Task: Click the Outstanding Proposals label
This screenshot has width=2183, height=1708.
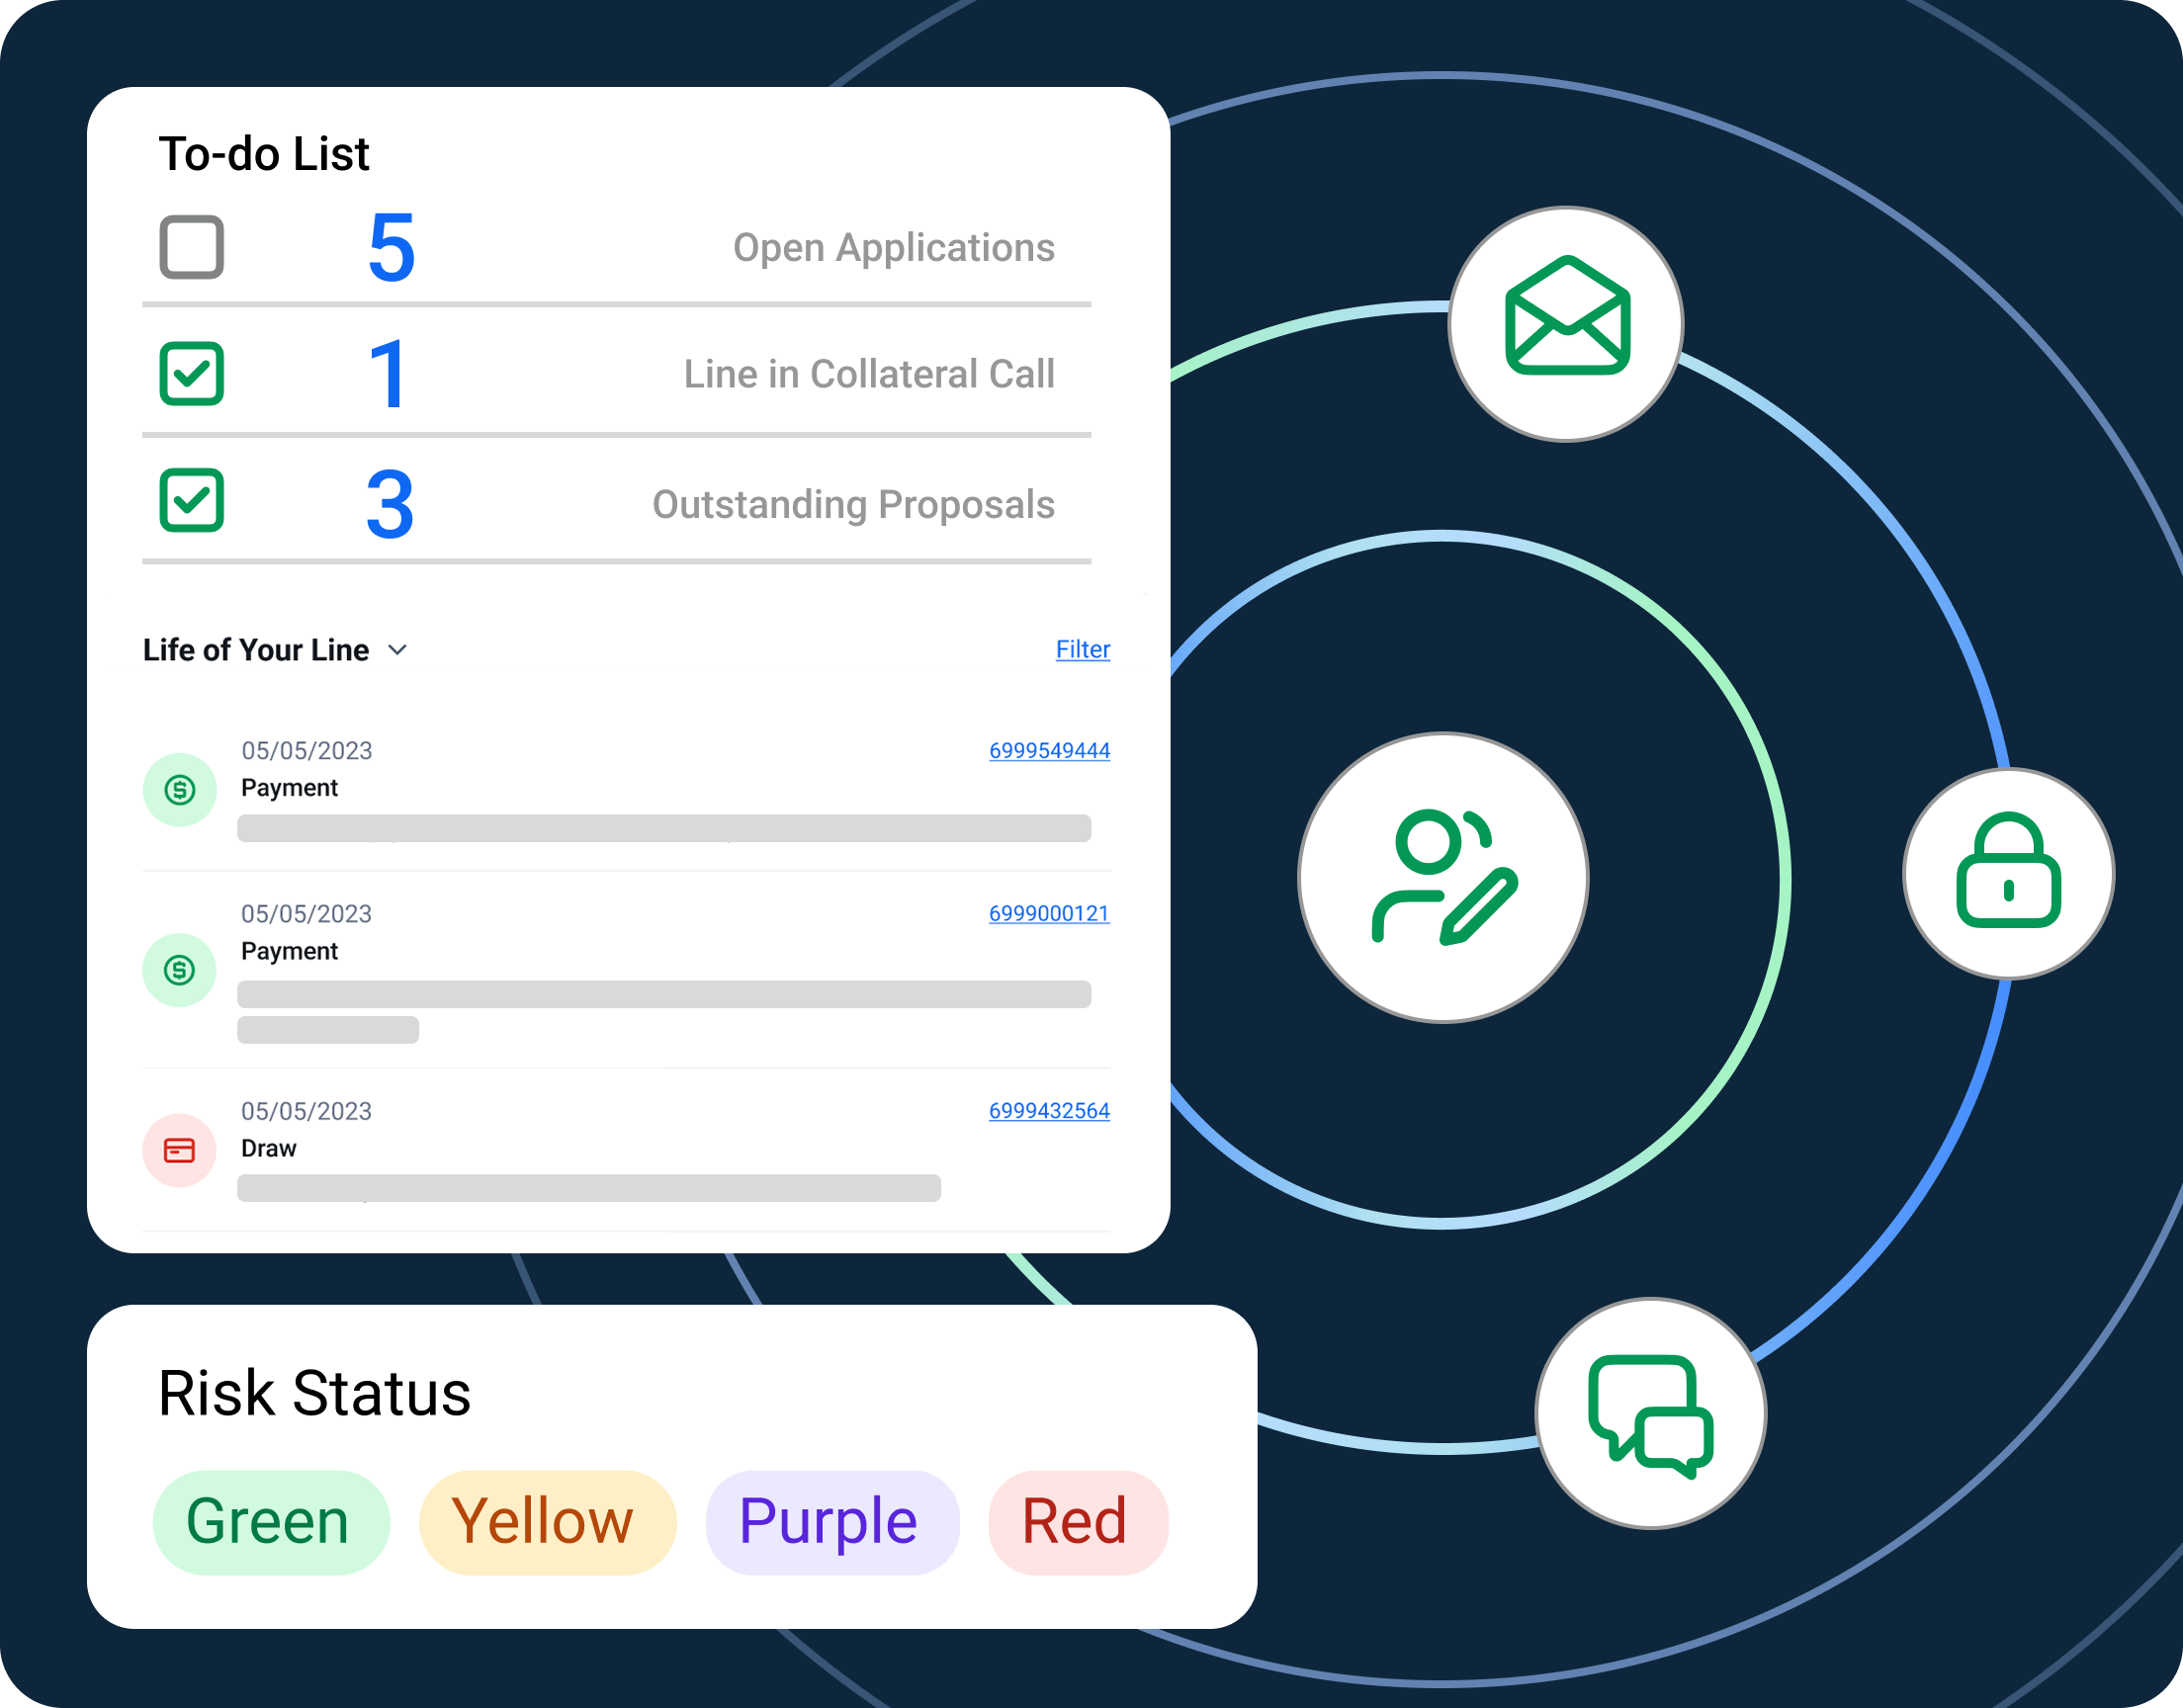Action: 854,505
